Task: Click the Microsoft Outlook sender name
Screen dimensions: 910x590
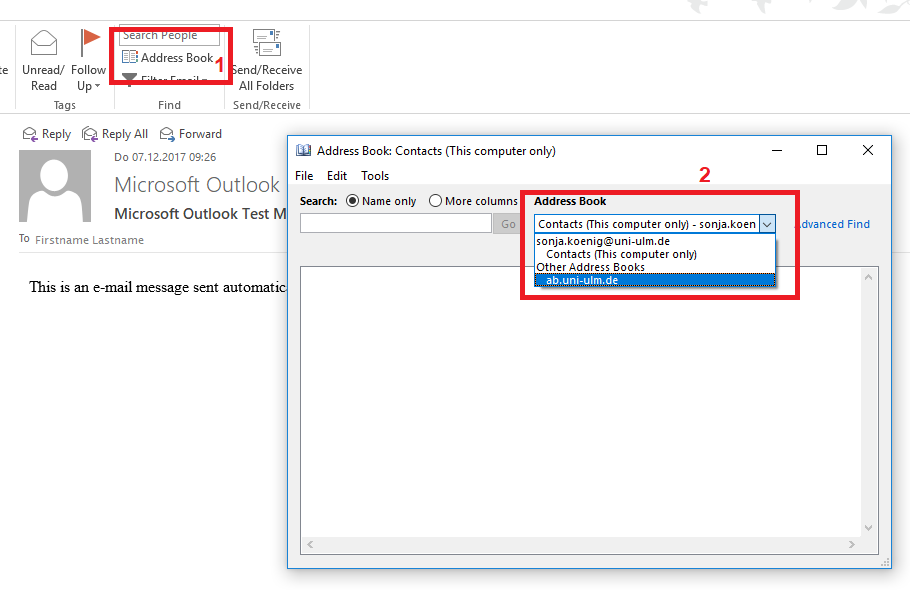Action: (197, 184)
